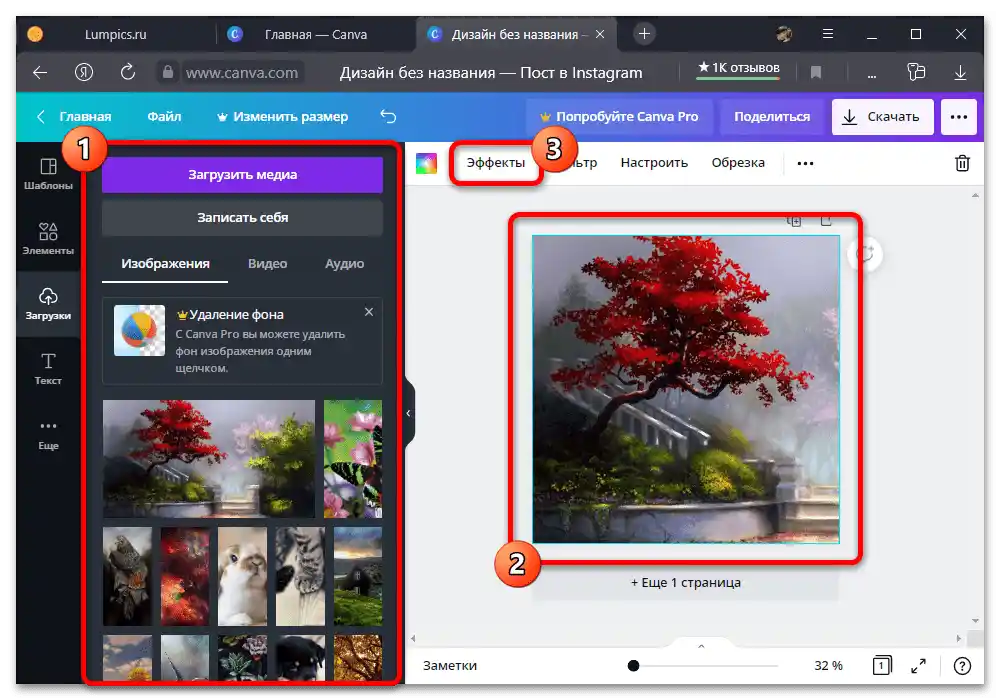Click Загрузить медиа upload button

click(x=242, y=175)
